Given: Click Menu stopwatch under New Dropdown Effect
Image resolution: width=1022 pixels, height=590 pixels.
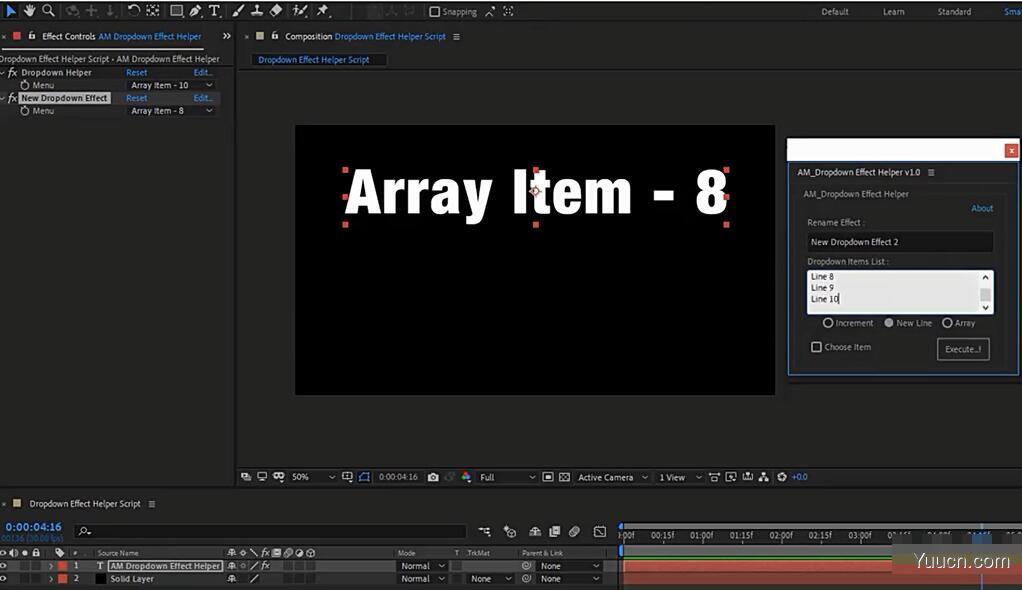Looking at the screenshot, I should pyautogui.click(x=25, y=111).
